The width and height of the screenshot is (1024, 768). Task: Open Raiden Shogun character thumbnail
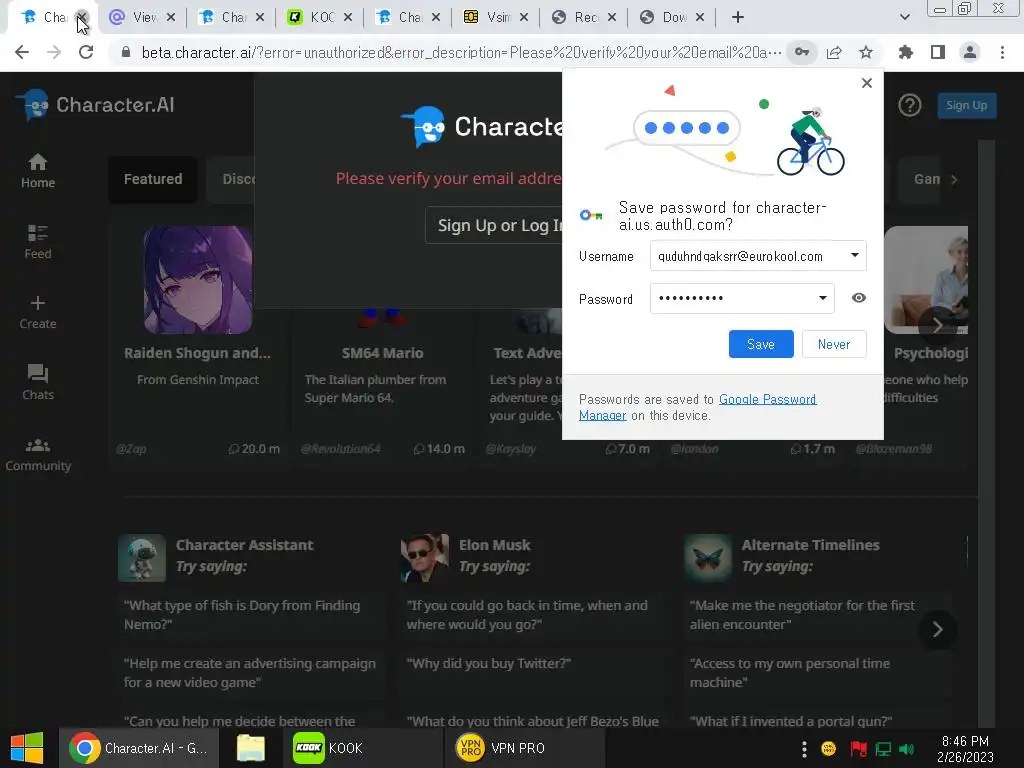(x=198, y=280)
